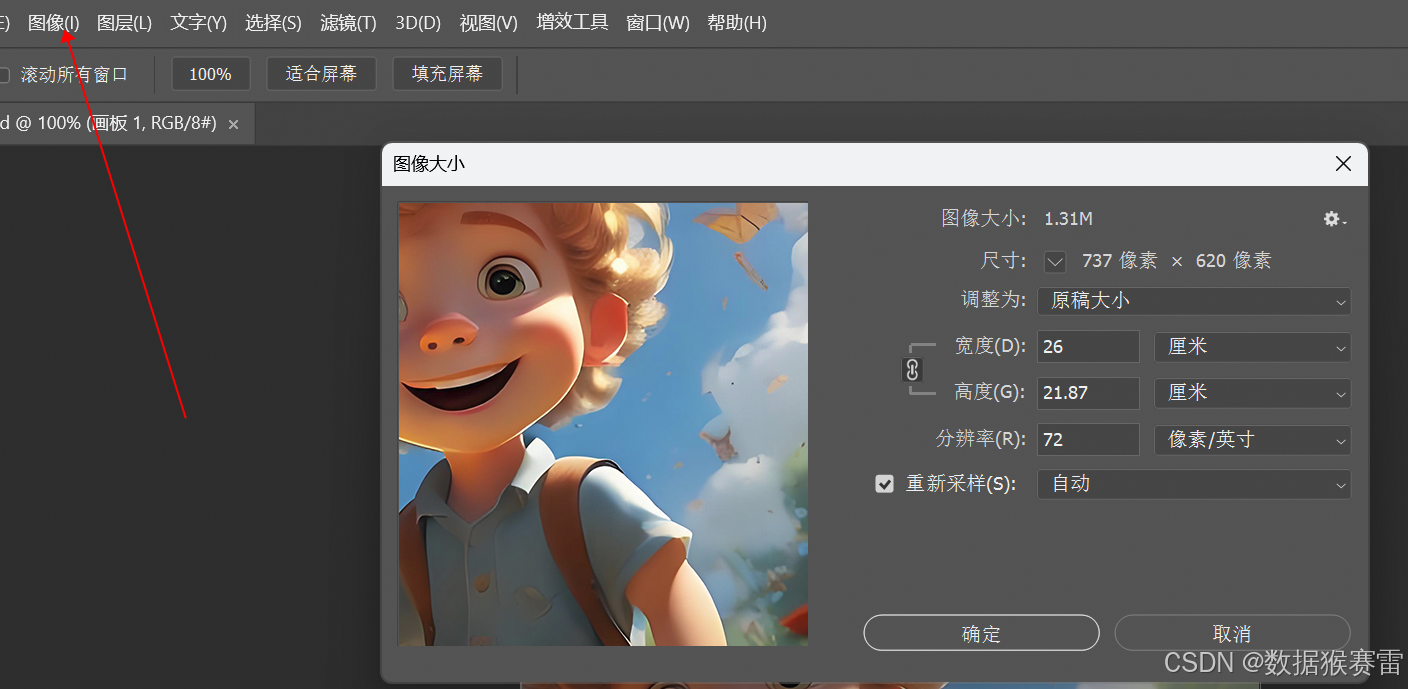Image resolution: width=1408 pixels, height=689 pixels.
Task: Open the 像素/英寸 resolution unit dropdown
Action: click(1253, 439)
